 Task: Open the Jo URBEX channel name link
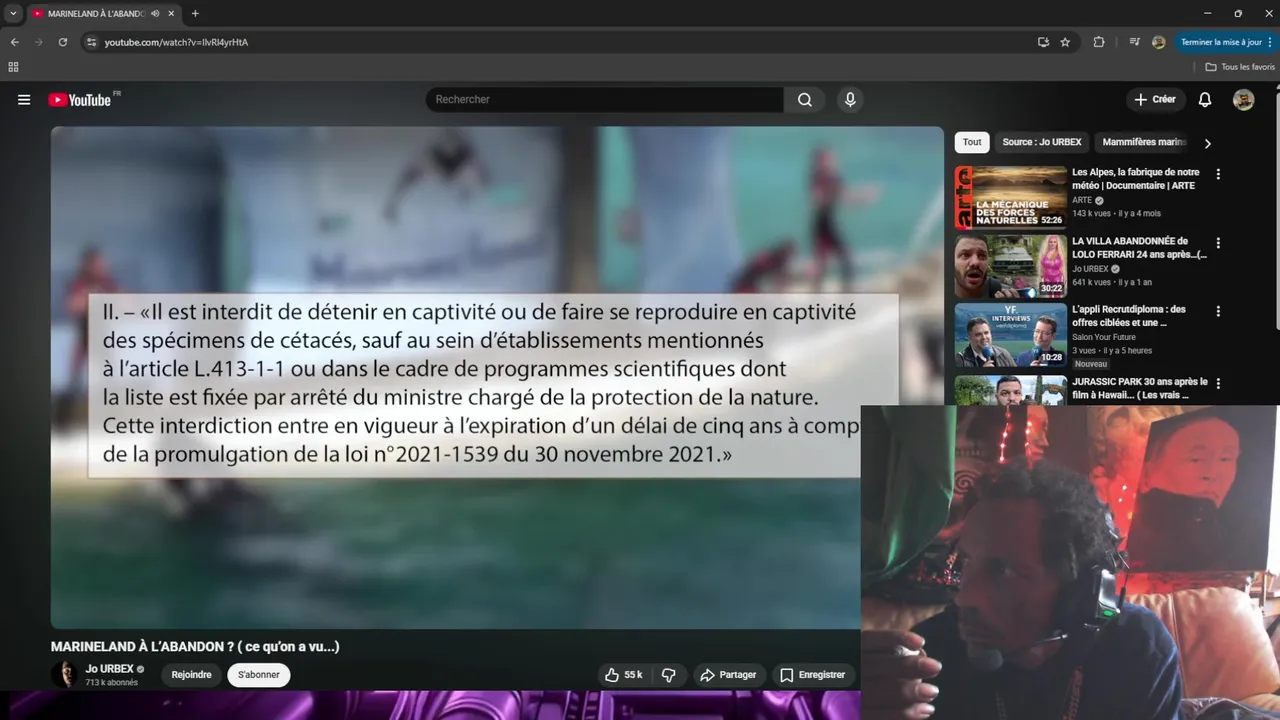[109, 669]
